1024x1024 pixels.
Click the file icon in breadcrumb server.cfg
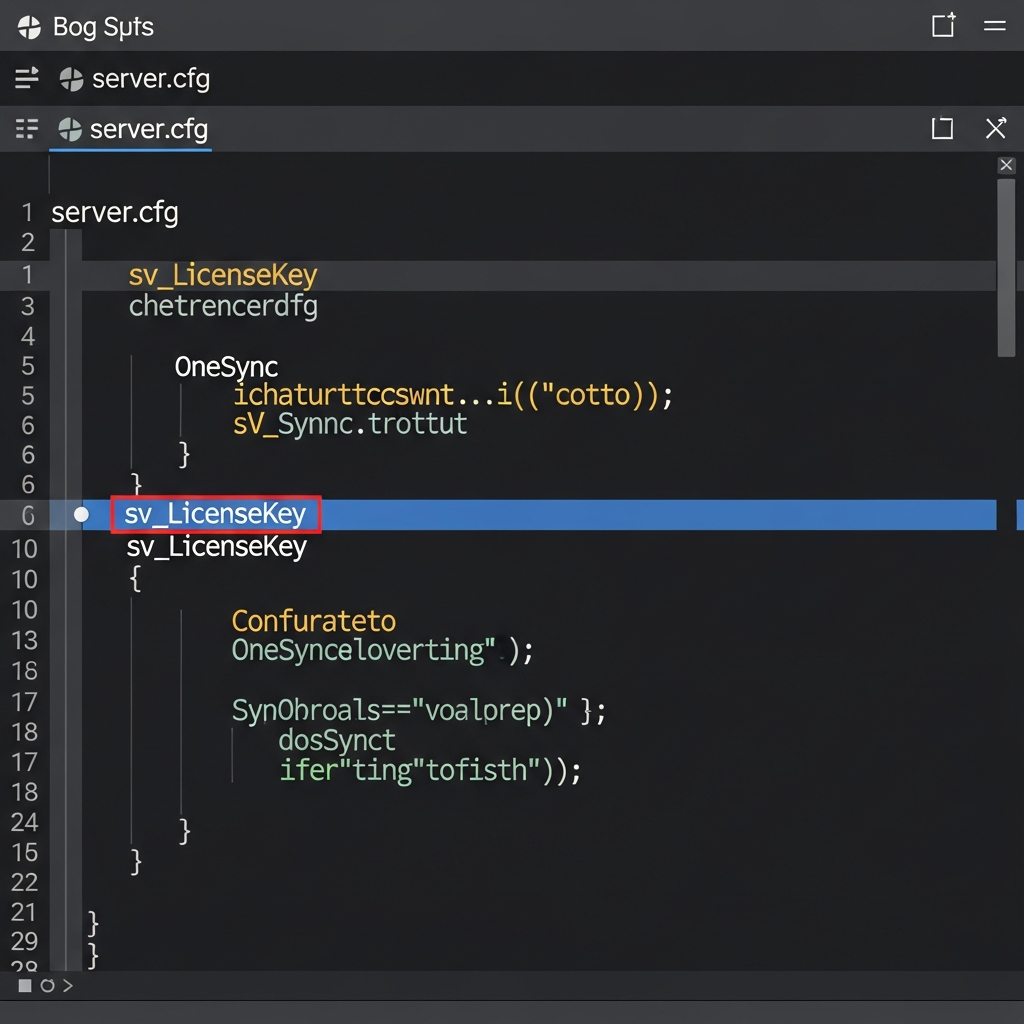click(71, 80)
